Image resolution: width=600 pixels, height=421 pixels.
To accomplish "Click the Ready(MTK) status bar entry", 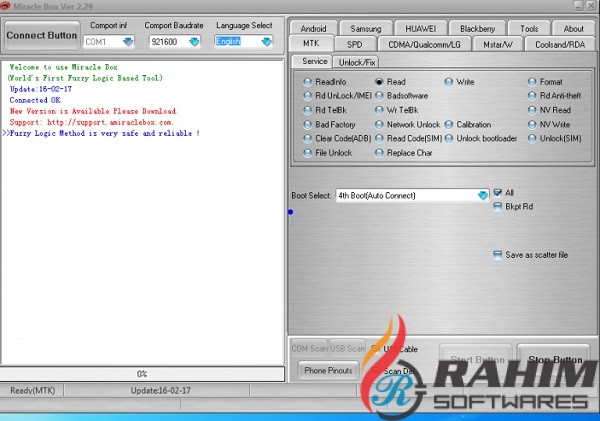I will pyautogui.click(x=33, y=391).
